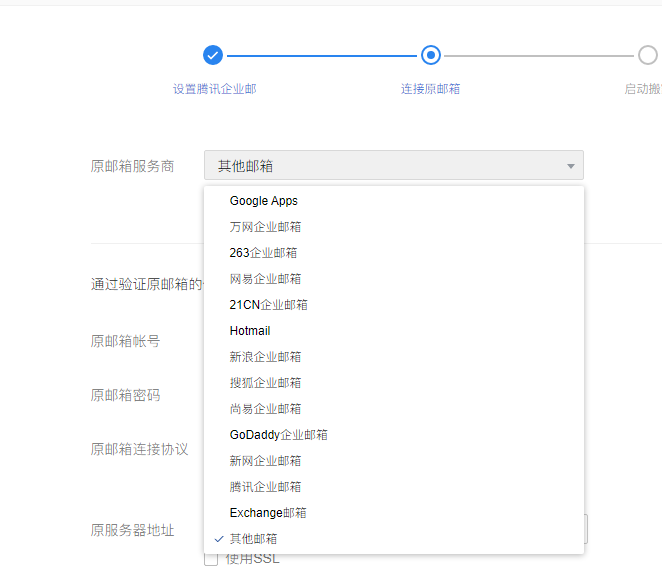Pick 新浪企业邮箱 from dropdown
The height and width of the screenshot is (566, 662).
(x=265, y=357)
